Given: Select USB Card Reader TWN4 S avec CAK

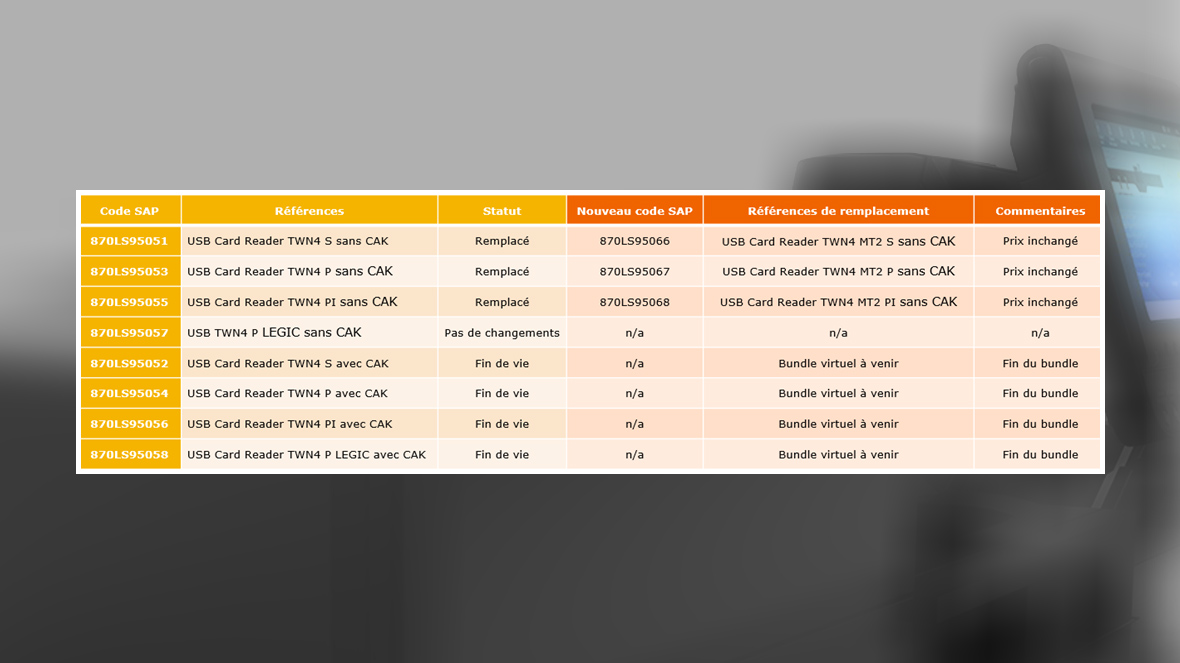Looking at the screenshot, I should pyautogui.click(x=287, y=363).
